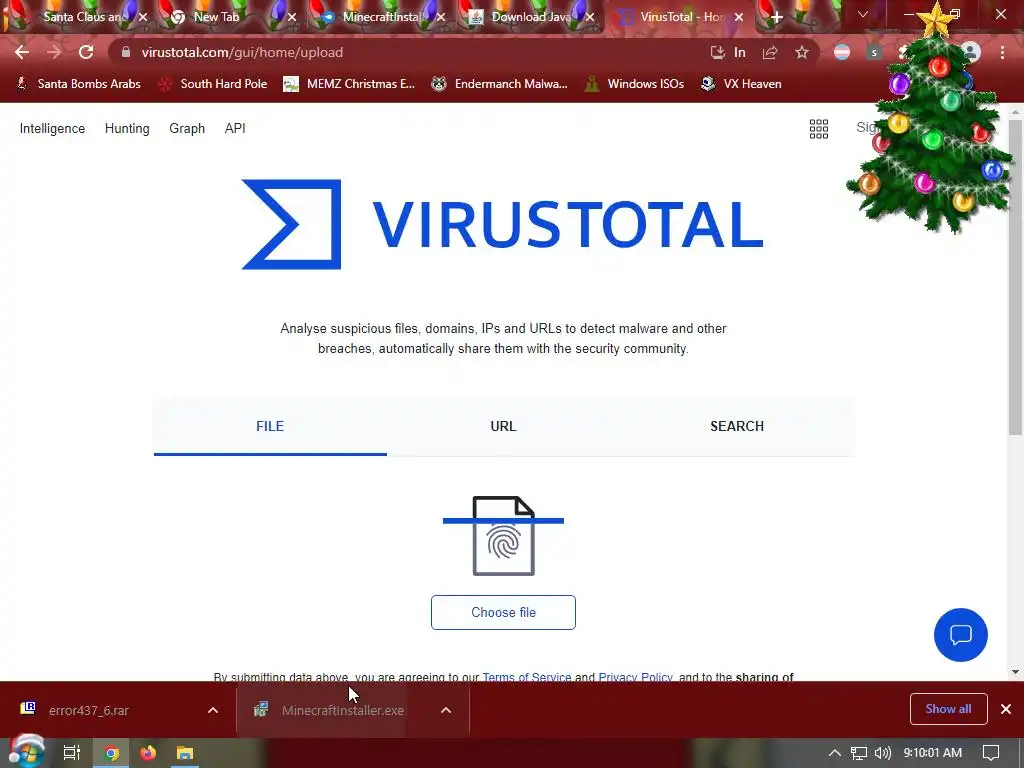This screenshot has width=1024, height=768.
Task: Open network status tray icon
Action: coord(859,753)
